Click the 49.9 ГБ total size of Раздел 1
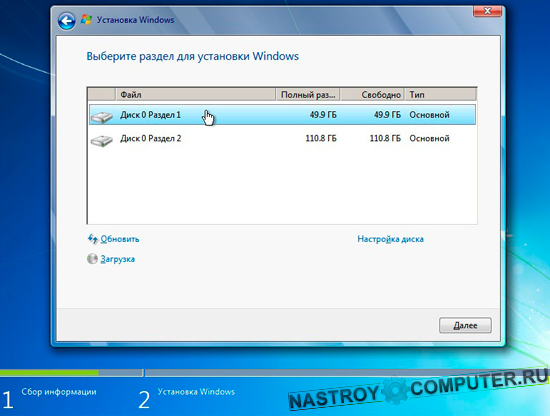550x416 pixels. 323,115
